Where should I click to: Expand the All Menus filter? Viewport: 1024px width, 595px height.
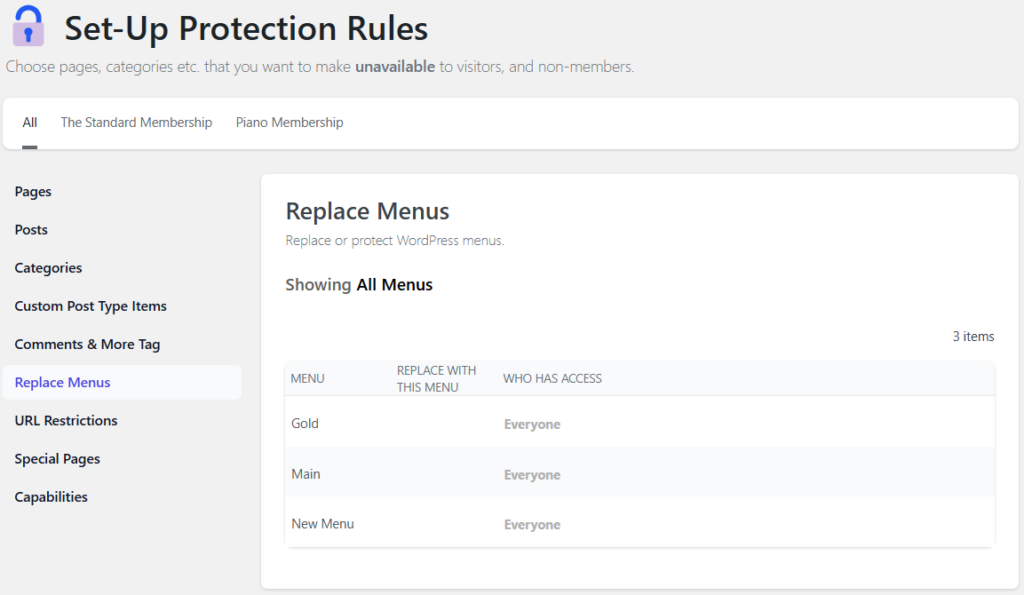394,285
